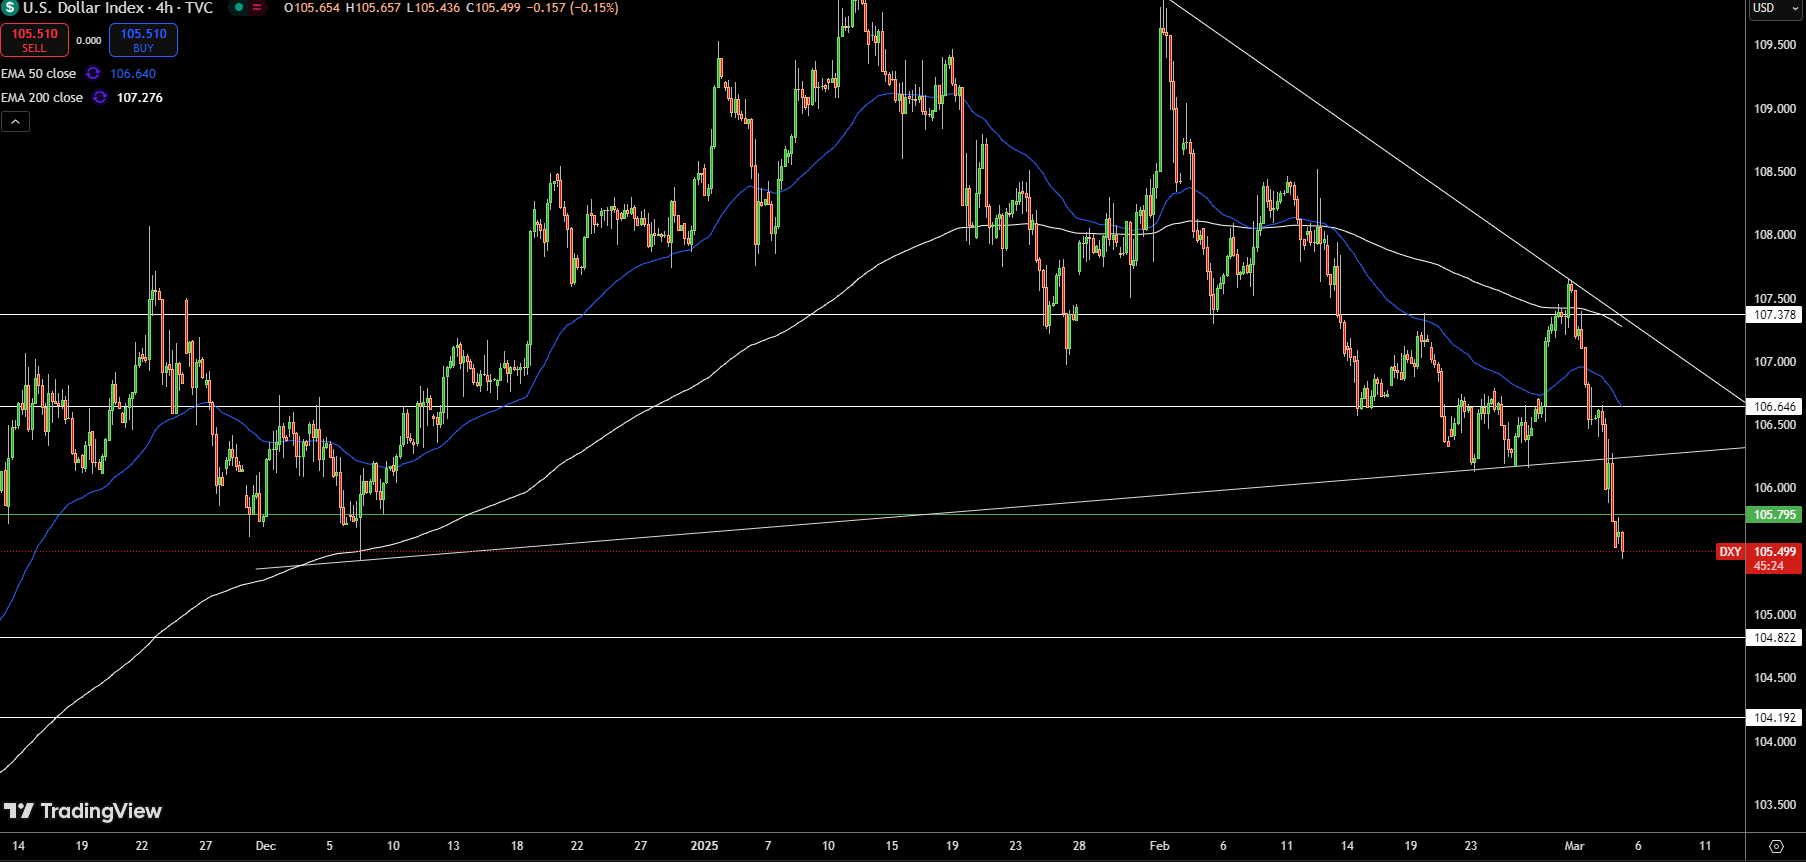Click the 107.378 horizontal line price label
Viewport: 1806px width, 862px height.
pyautogui.click(x=1775, y=315)
